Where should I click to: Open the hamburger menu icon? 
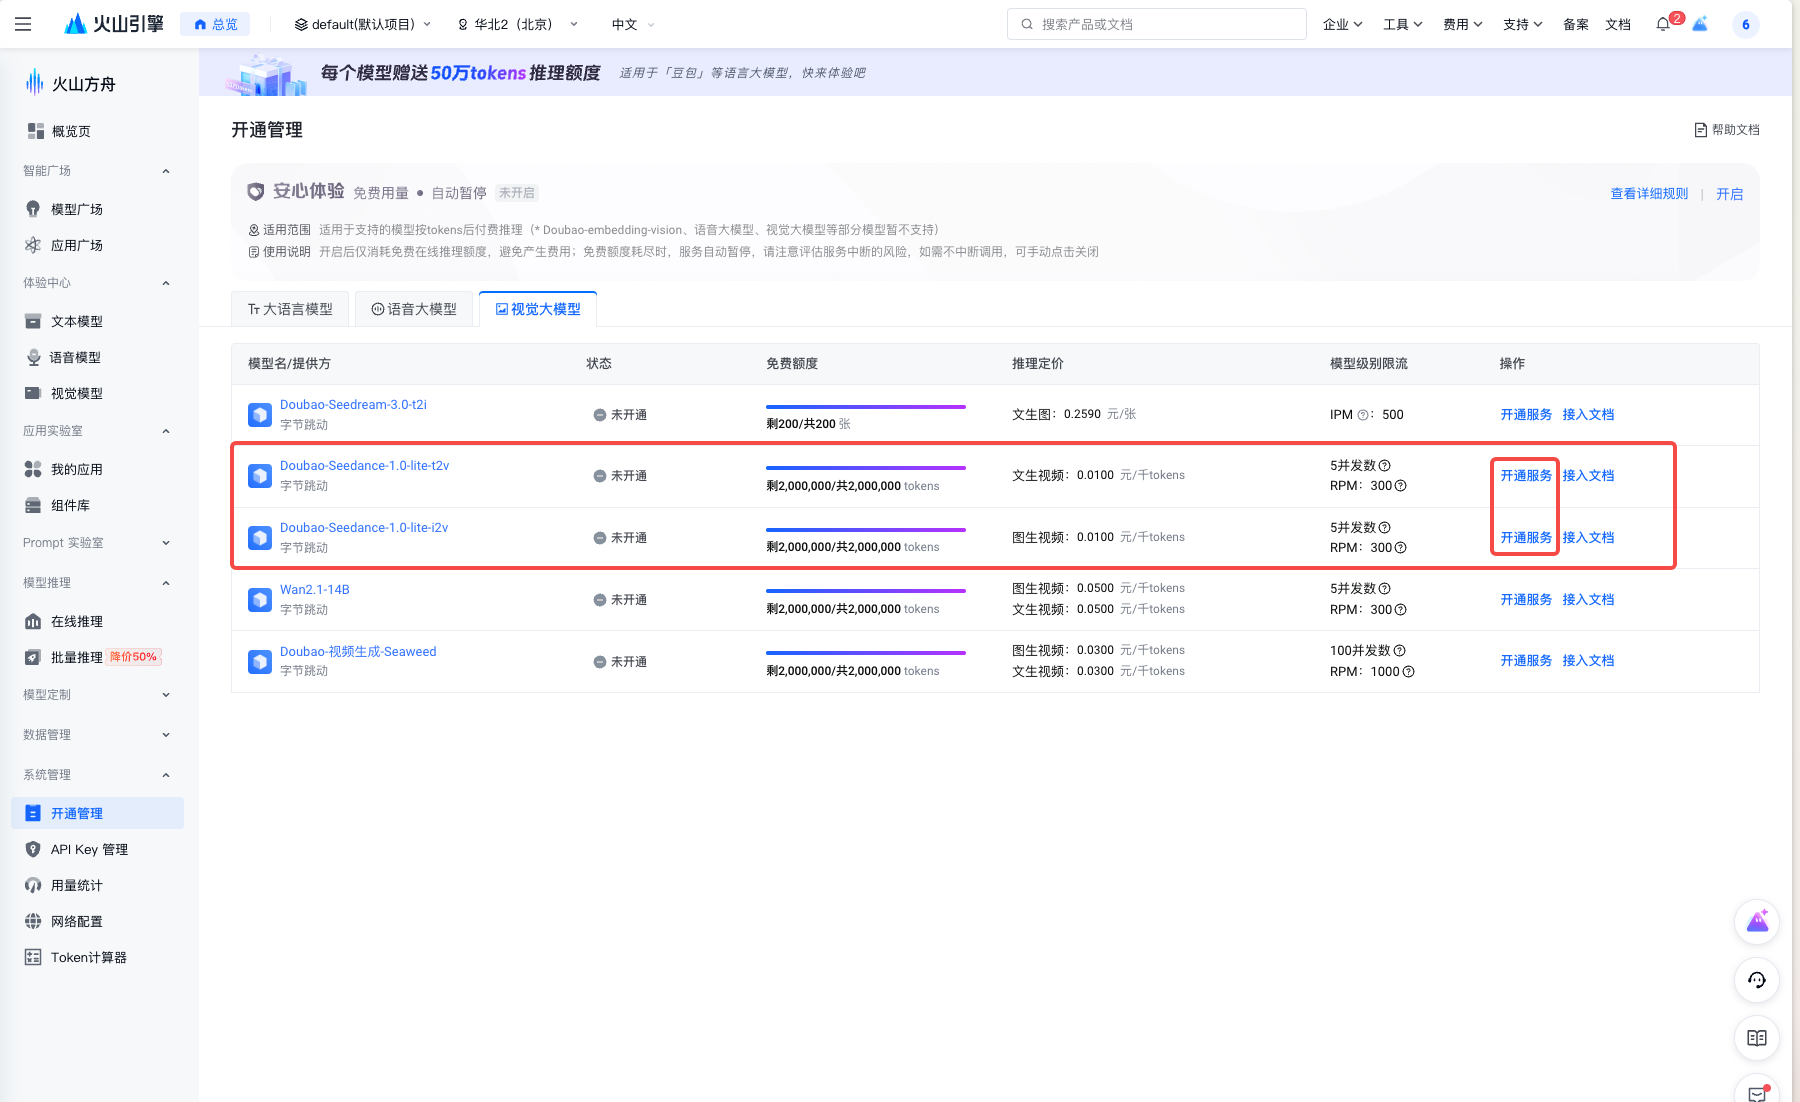(x=23, y=24)
